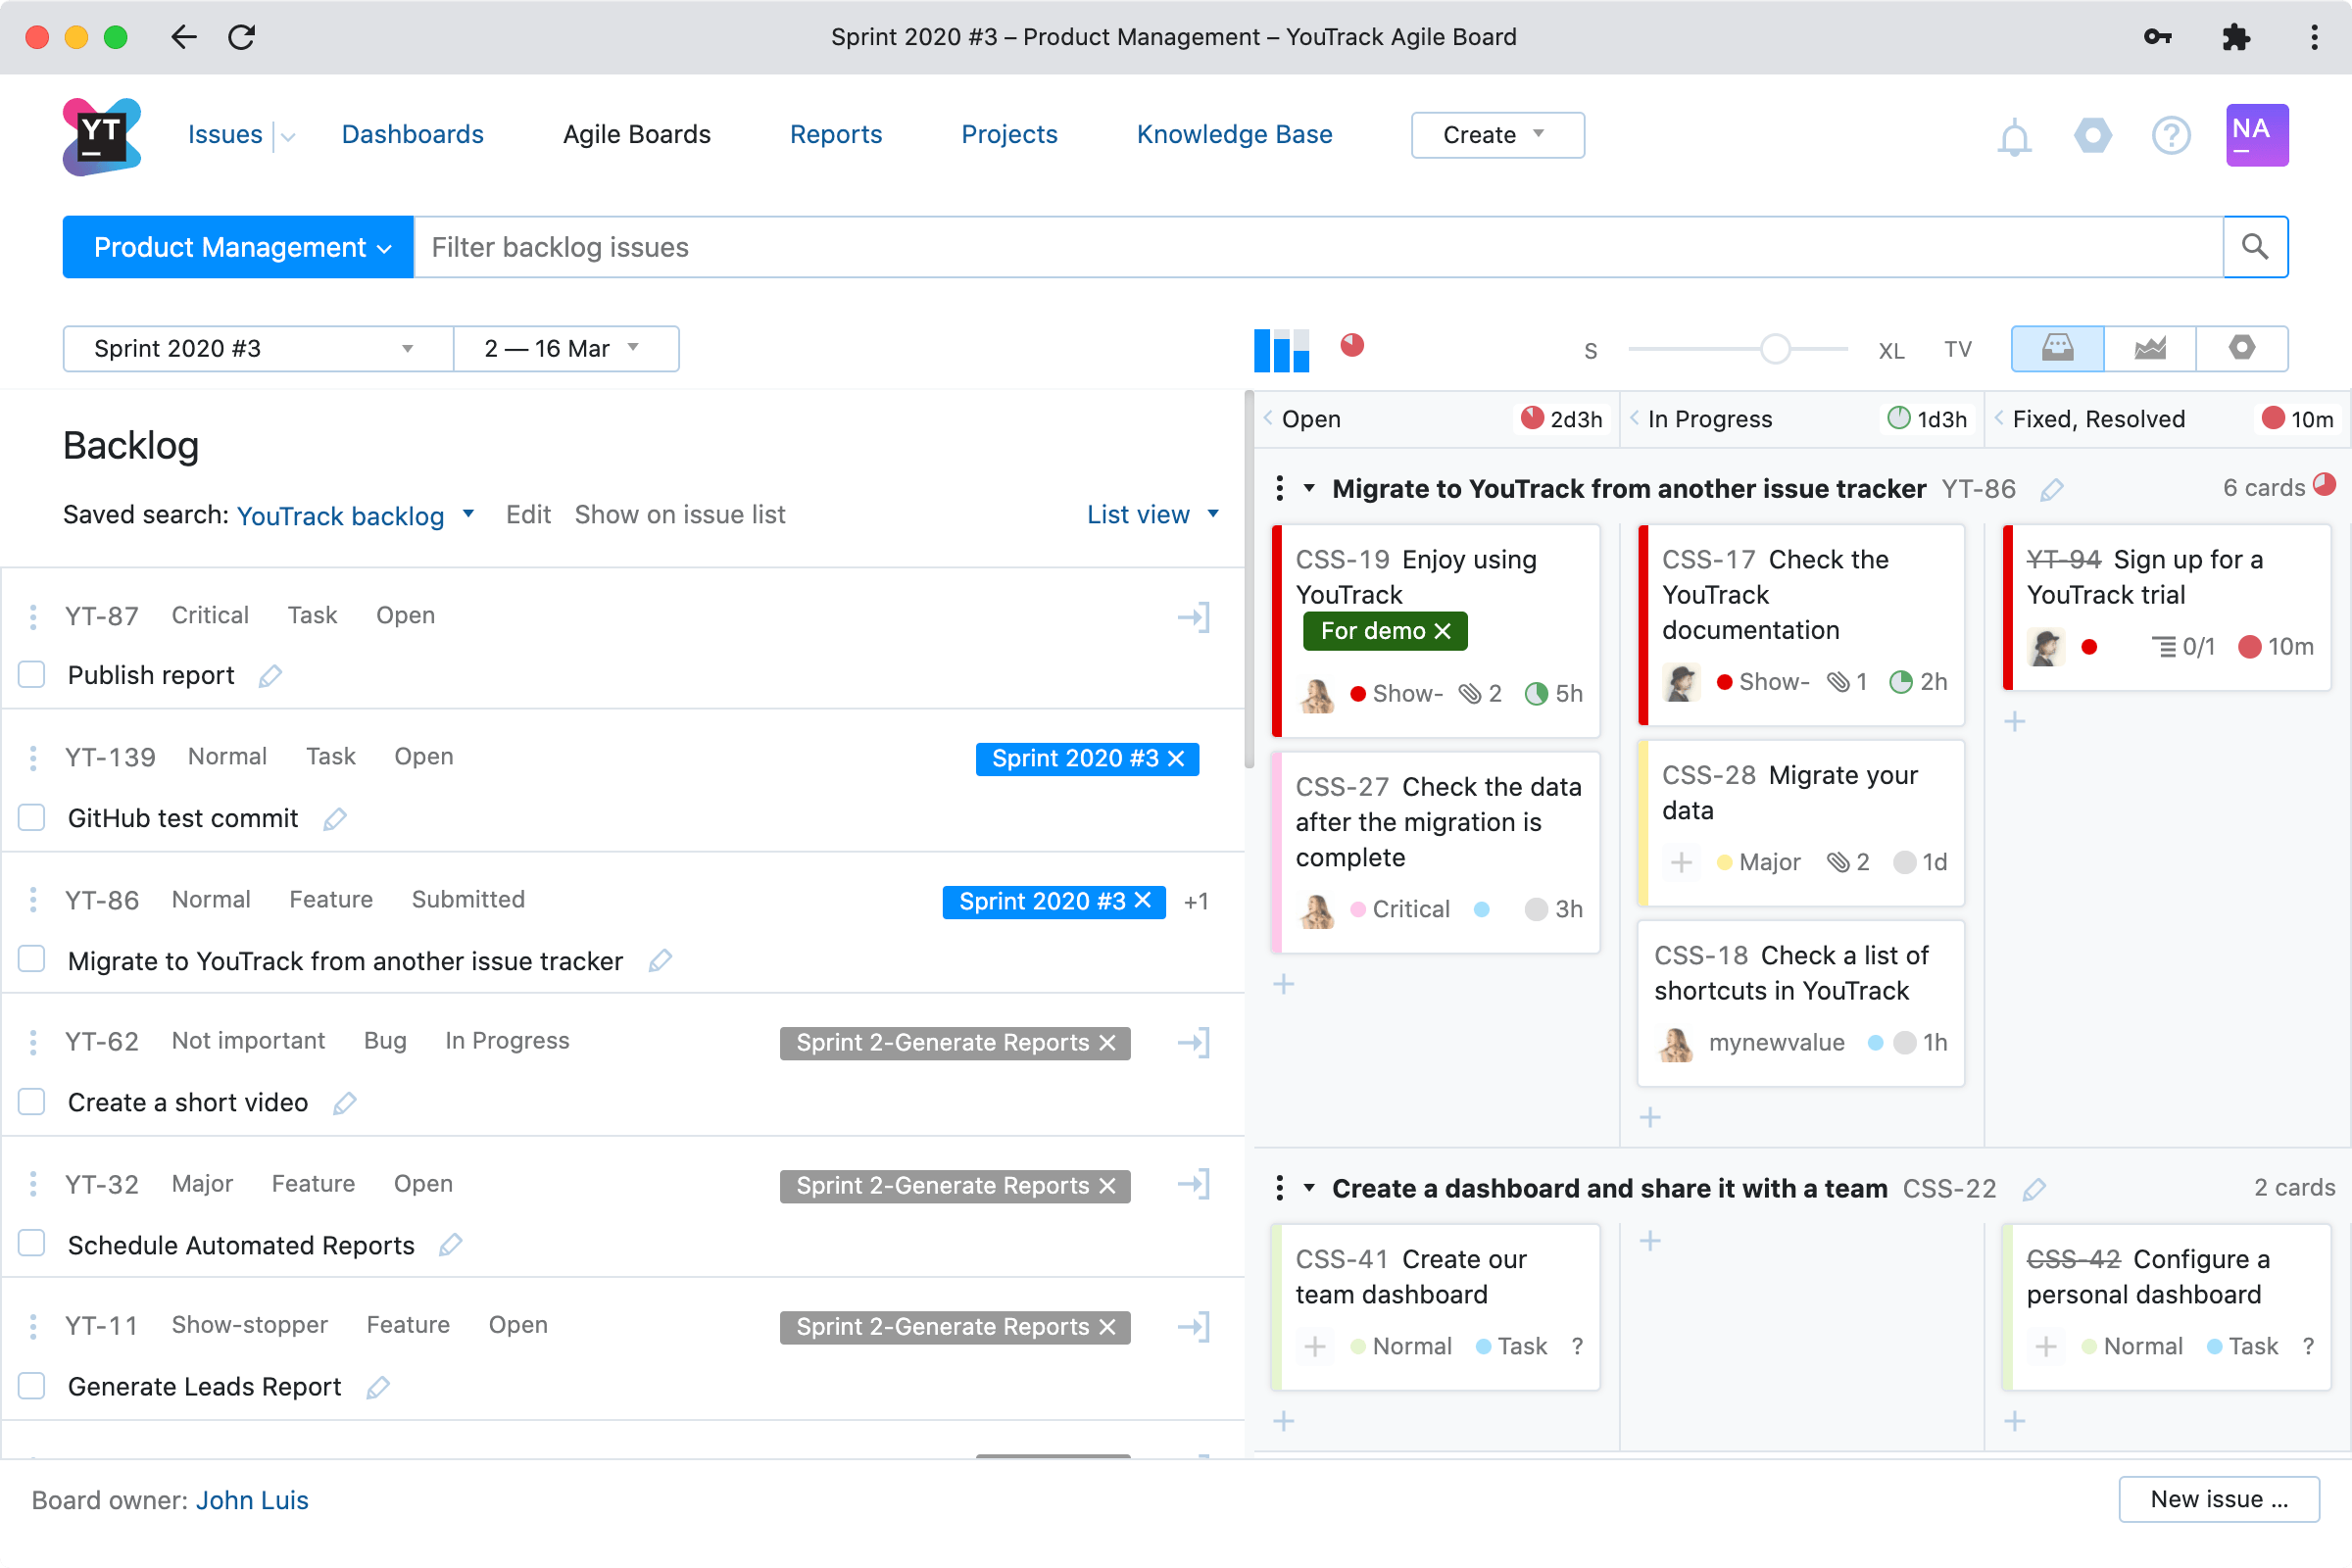Click Edit next to saved search
The height and width of the screenshot is (1568, 2352).
pos(528,515)
